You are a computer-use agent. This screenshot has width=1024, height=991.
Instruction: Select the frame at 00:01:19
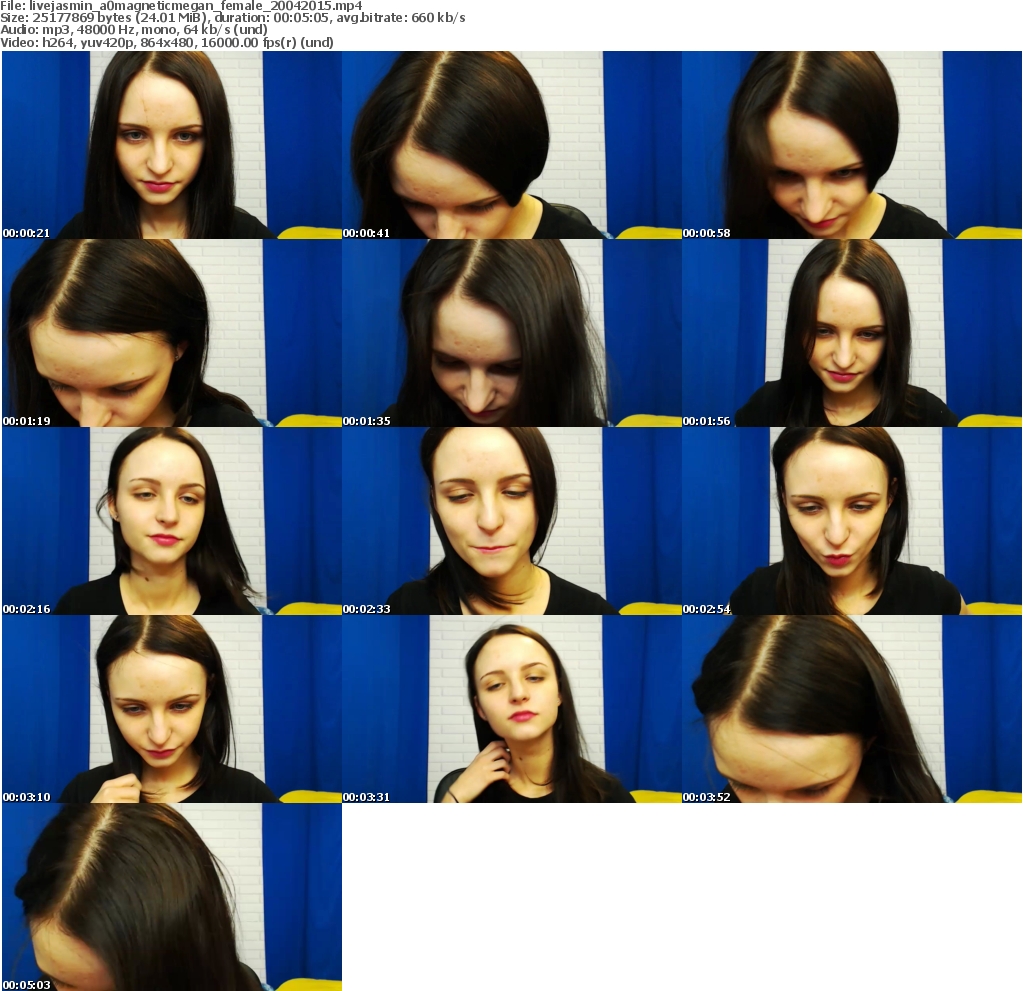click(x=172, y=333)
